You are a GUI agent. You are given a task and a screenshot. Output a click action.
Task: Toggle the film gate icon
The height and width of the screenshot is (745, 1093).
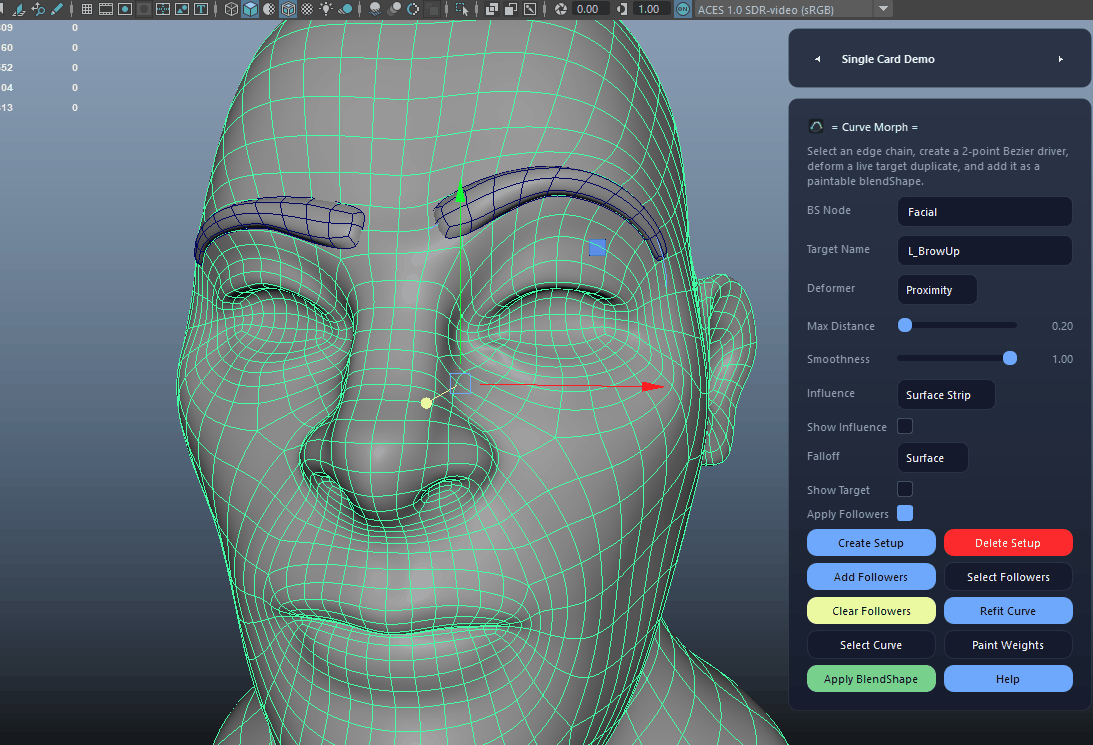click(x=106, y=10)
